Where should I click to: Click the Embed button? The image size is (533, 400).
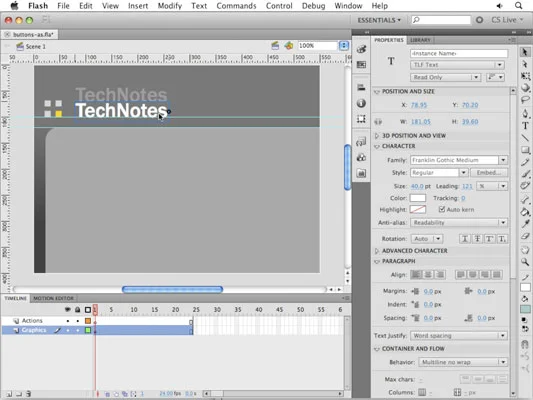coord(489,173)
